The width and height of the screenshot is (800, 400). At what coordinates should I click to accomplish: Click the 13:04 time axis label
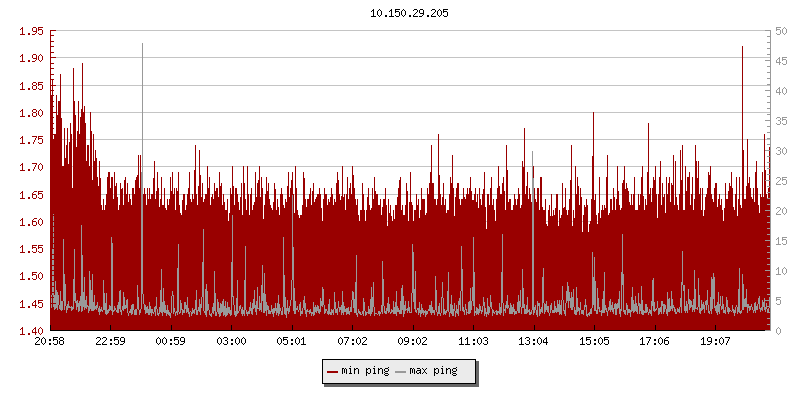(x=533, y=341)
